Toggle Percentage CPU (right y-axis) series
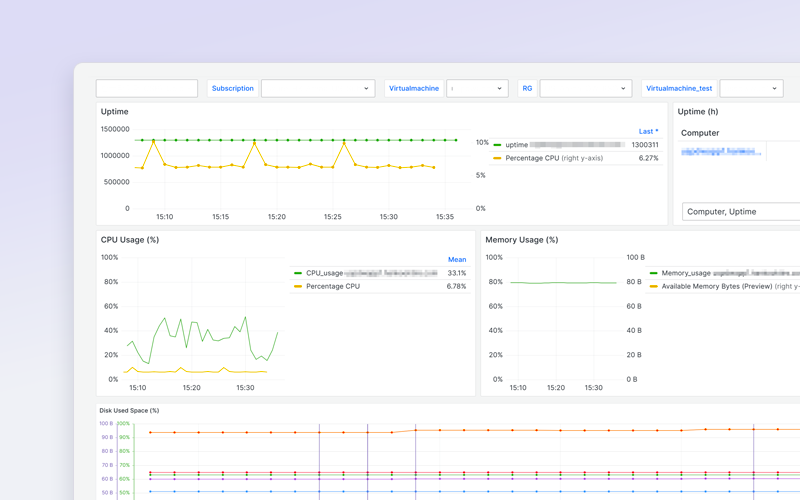Screen dimensions: 800x500 [554, 158]
